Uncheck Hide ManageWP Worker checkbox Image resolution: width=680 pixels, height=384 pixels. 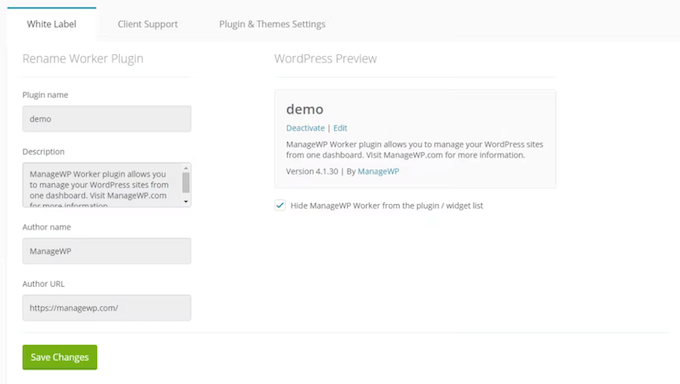pyautogui.click(x=280, y=205)
